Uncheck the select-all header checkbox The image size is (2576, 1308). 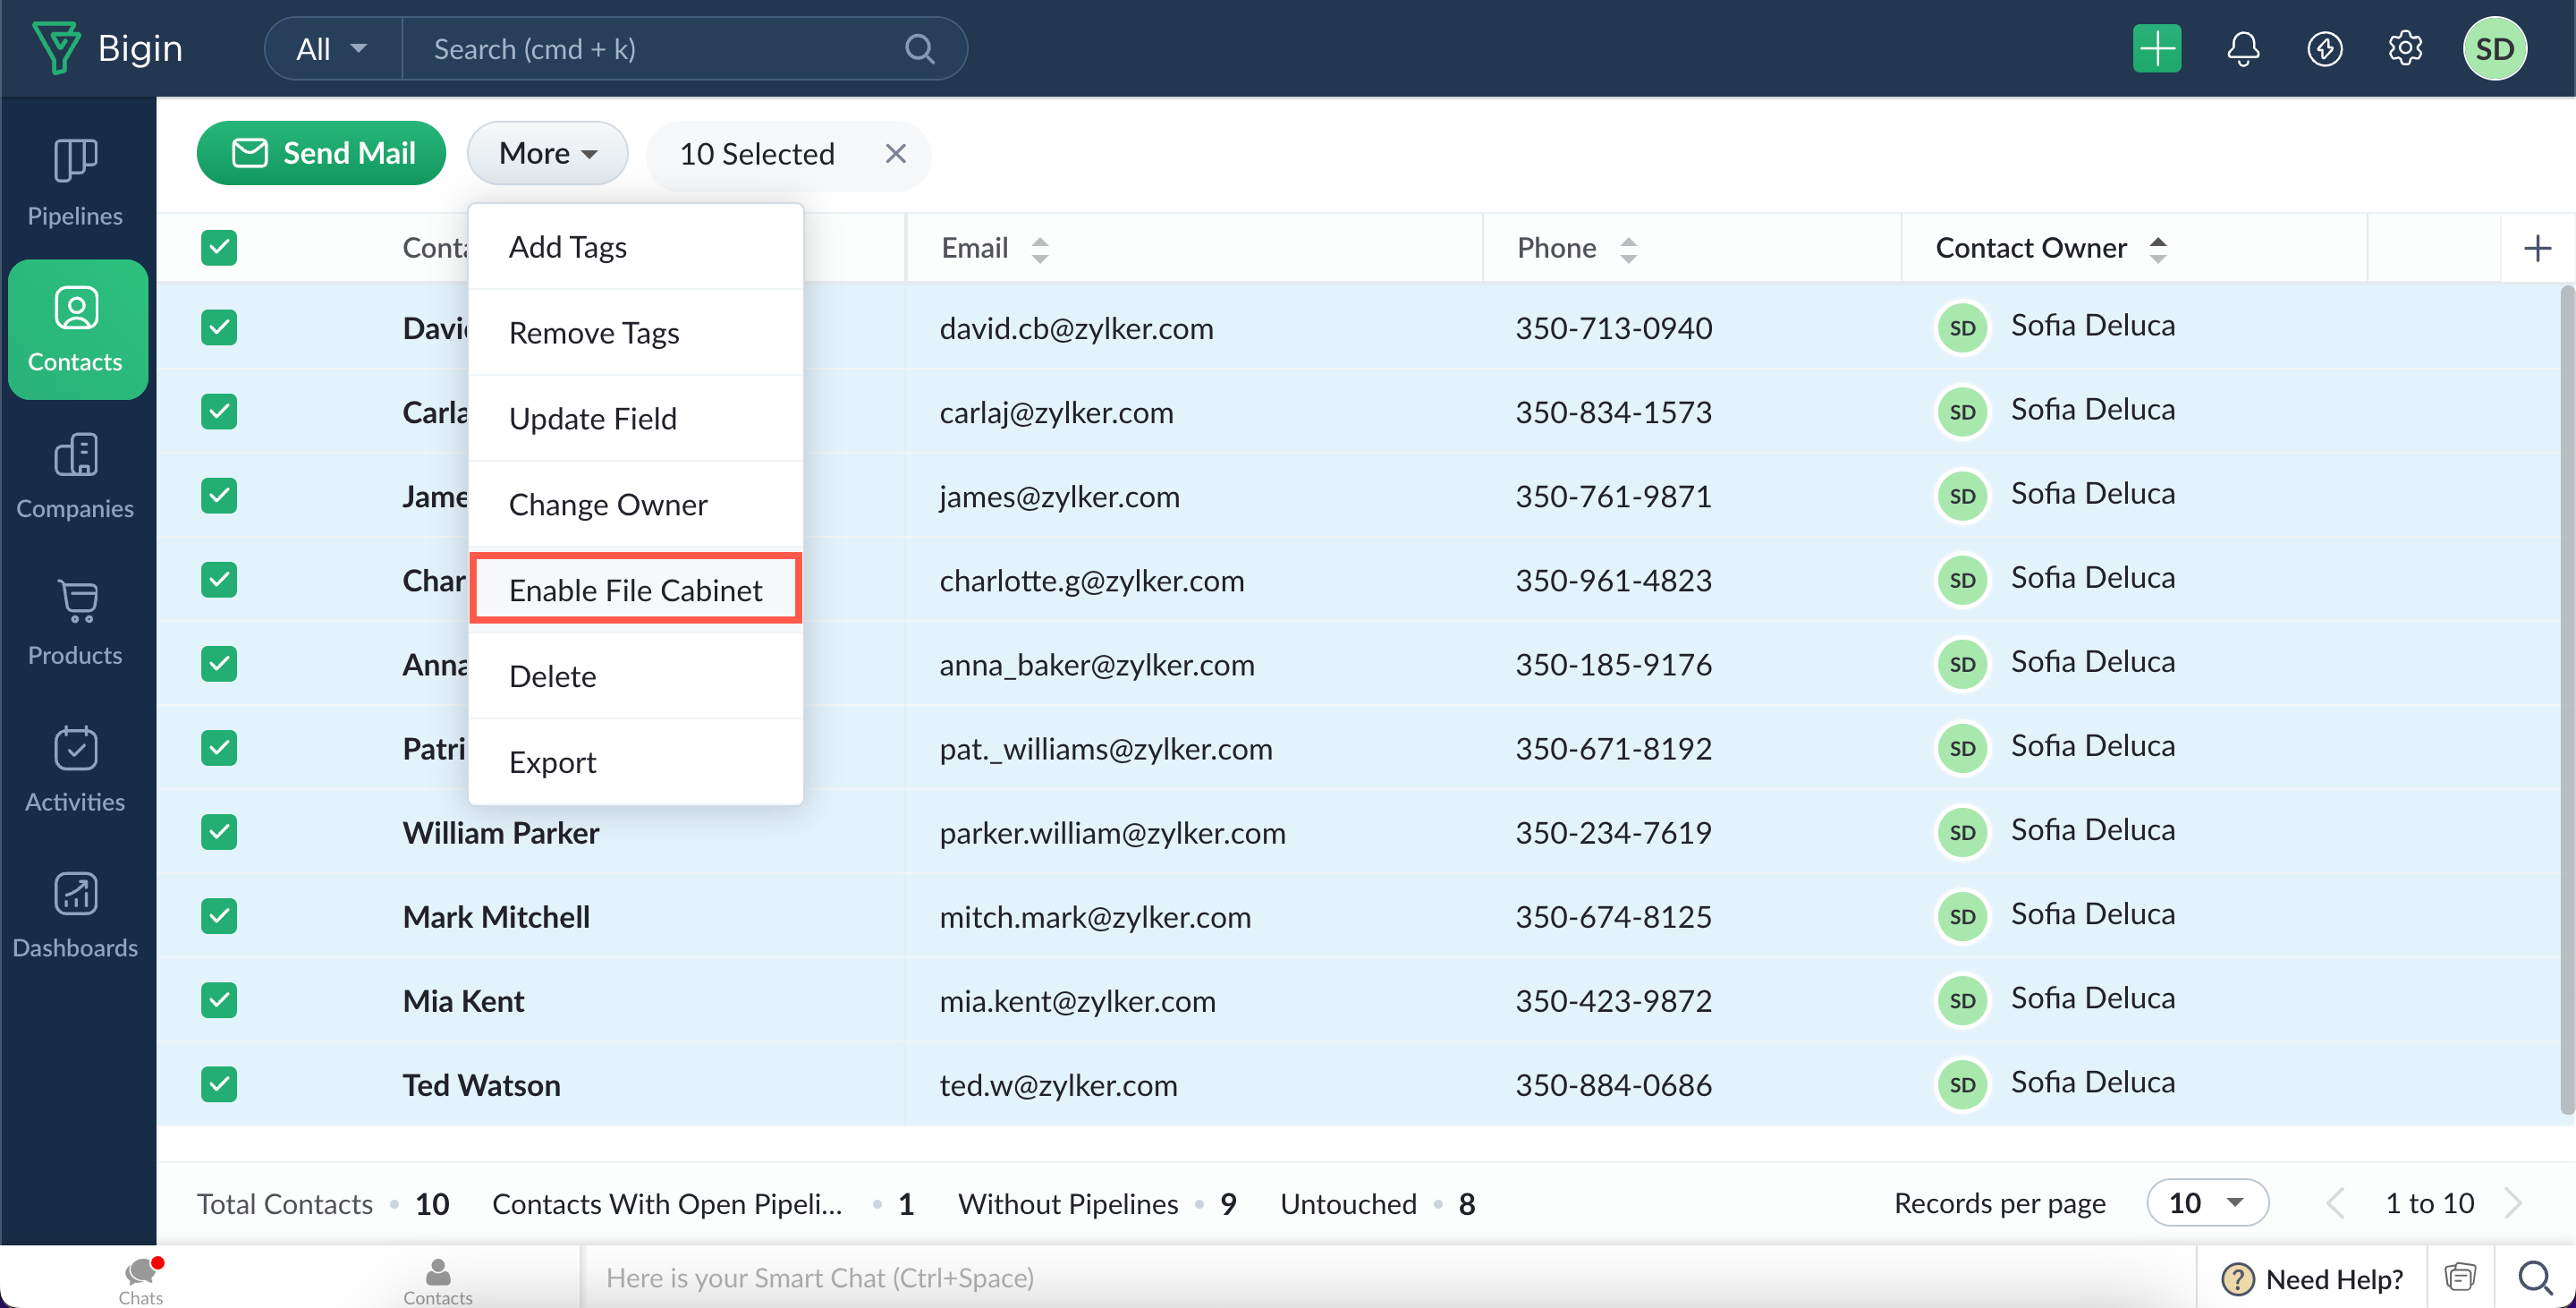point(219,248)
